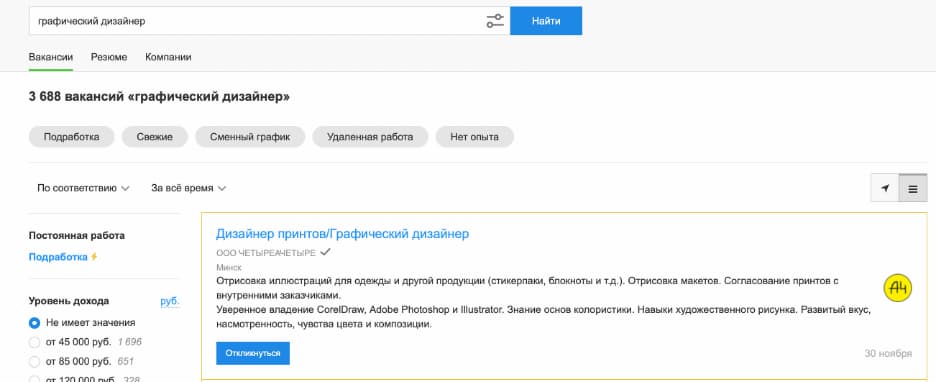
Task: Switch to list view of vacancies
Action: (913, 189)
